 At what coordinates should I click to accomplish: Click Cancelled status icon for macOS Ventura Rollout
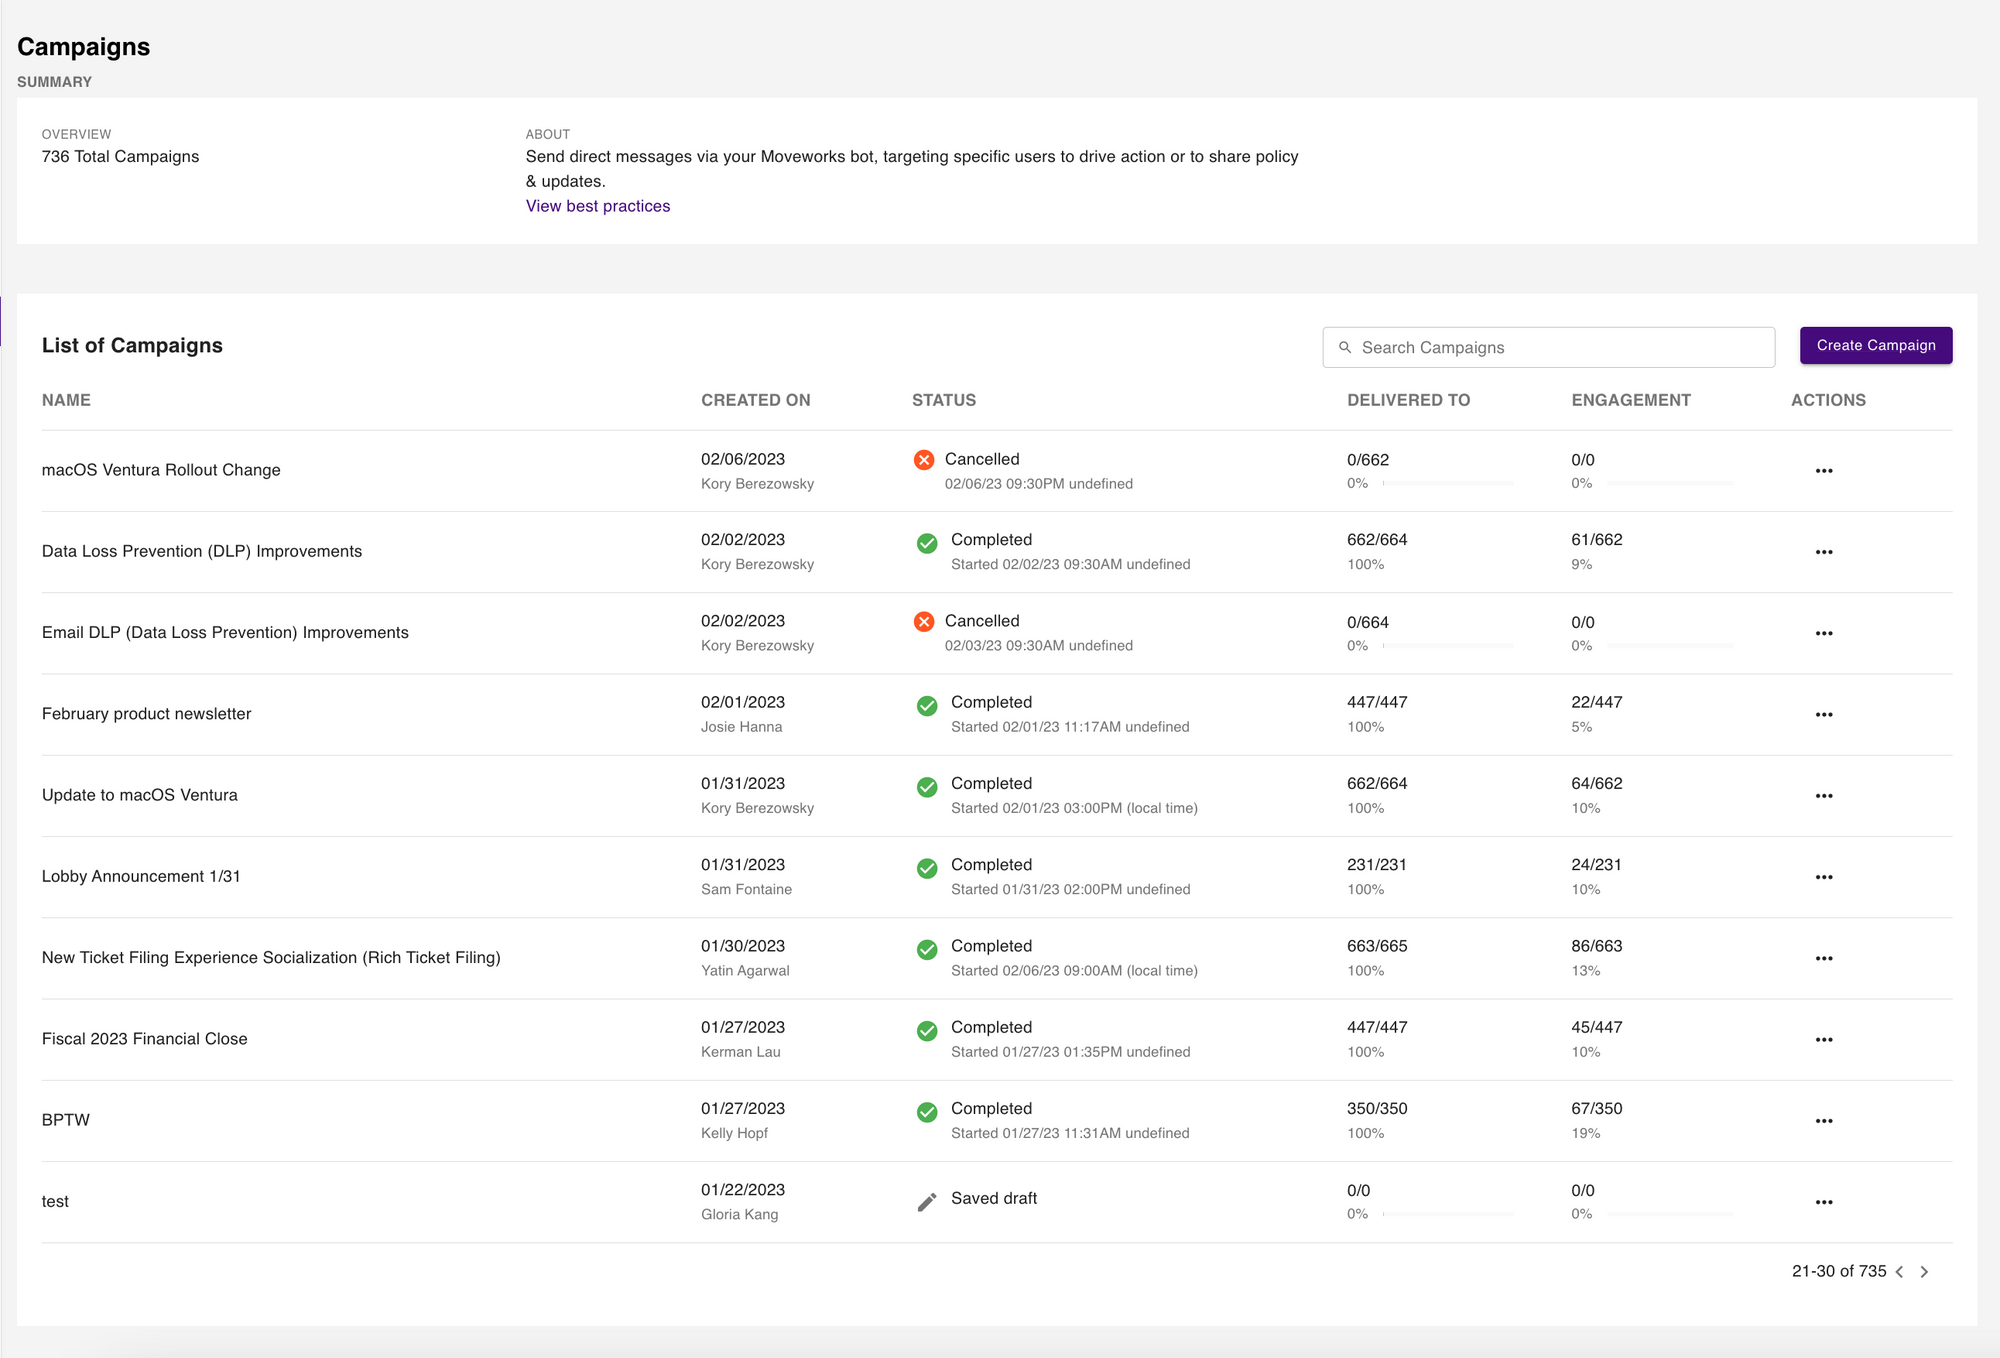click(924, 460)
